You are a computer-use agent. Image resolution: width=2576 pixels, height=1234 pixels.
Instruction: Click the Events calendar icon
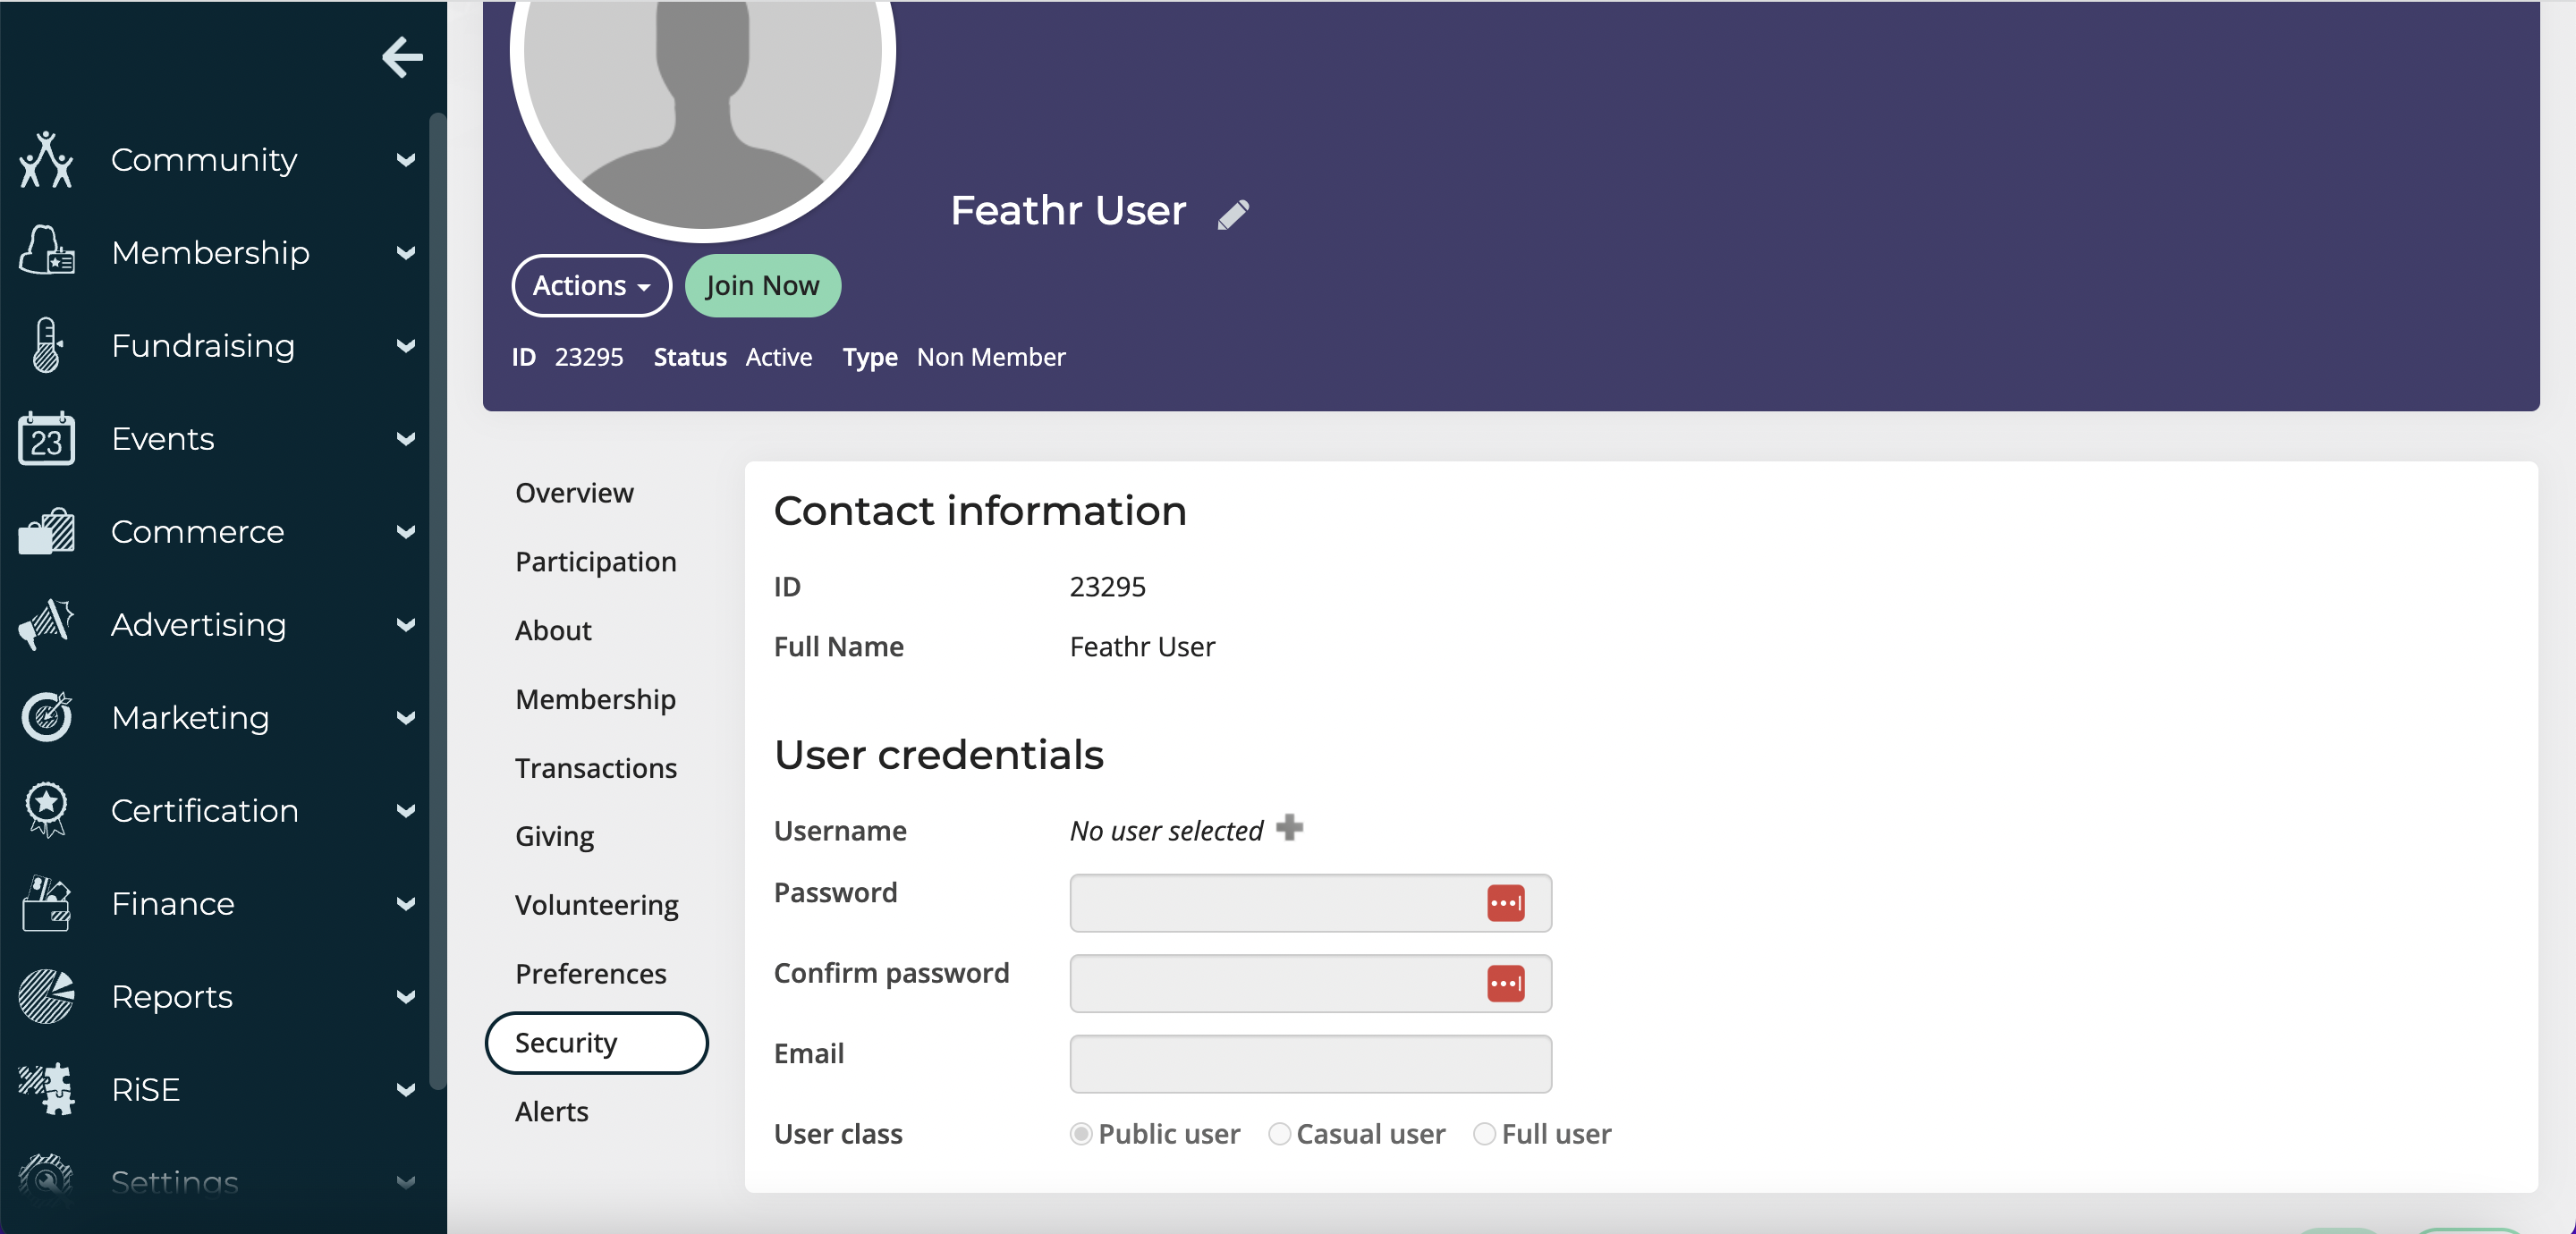click(x=46, y=439)
